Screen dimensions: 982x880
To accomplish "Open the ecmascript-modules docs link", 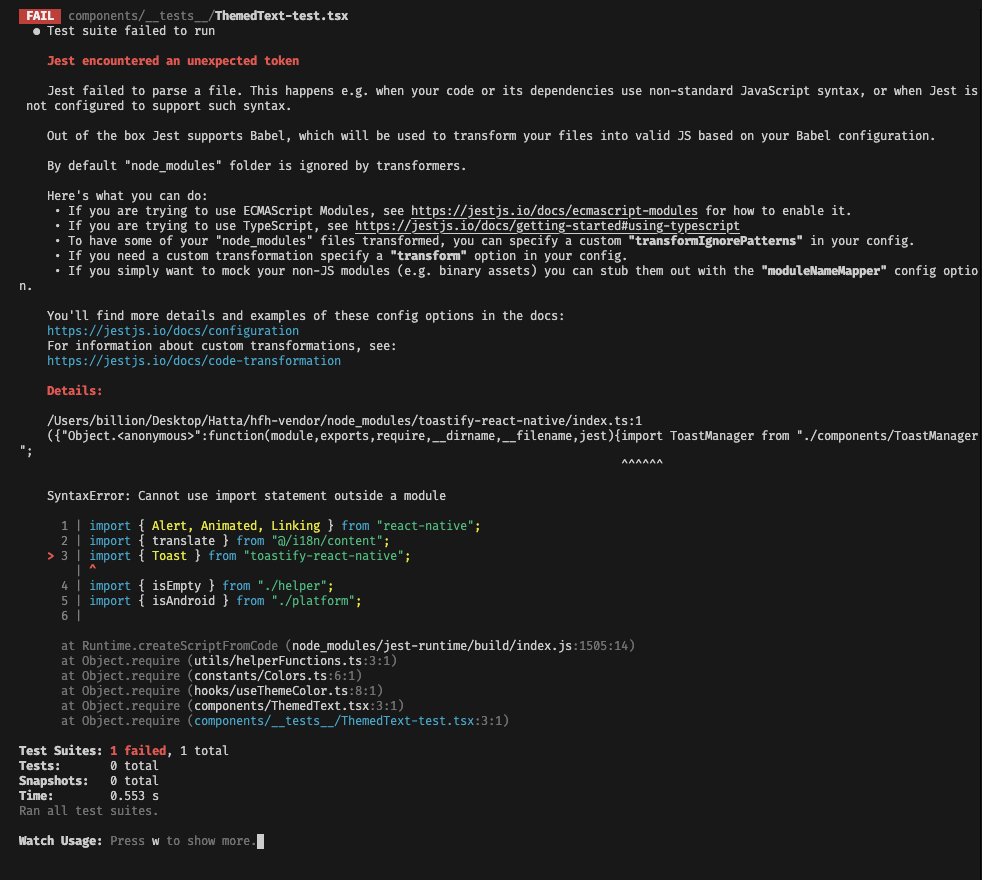I will pos(554,210).
